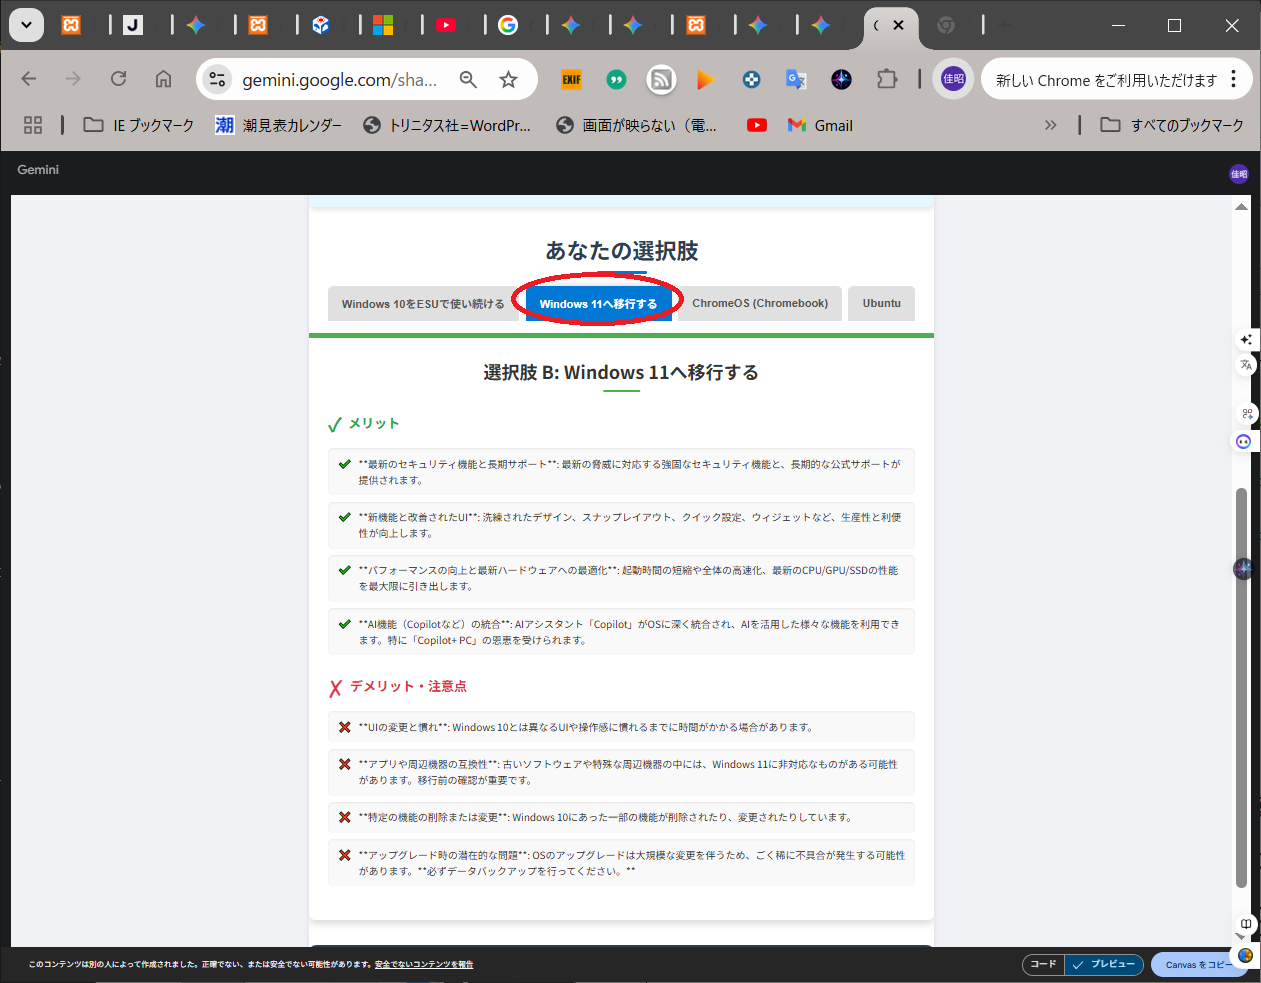The height and width of the screenshot is (983, 1261).
Task: Click the translate side-panel icon
Action: pos(1246,365)
